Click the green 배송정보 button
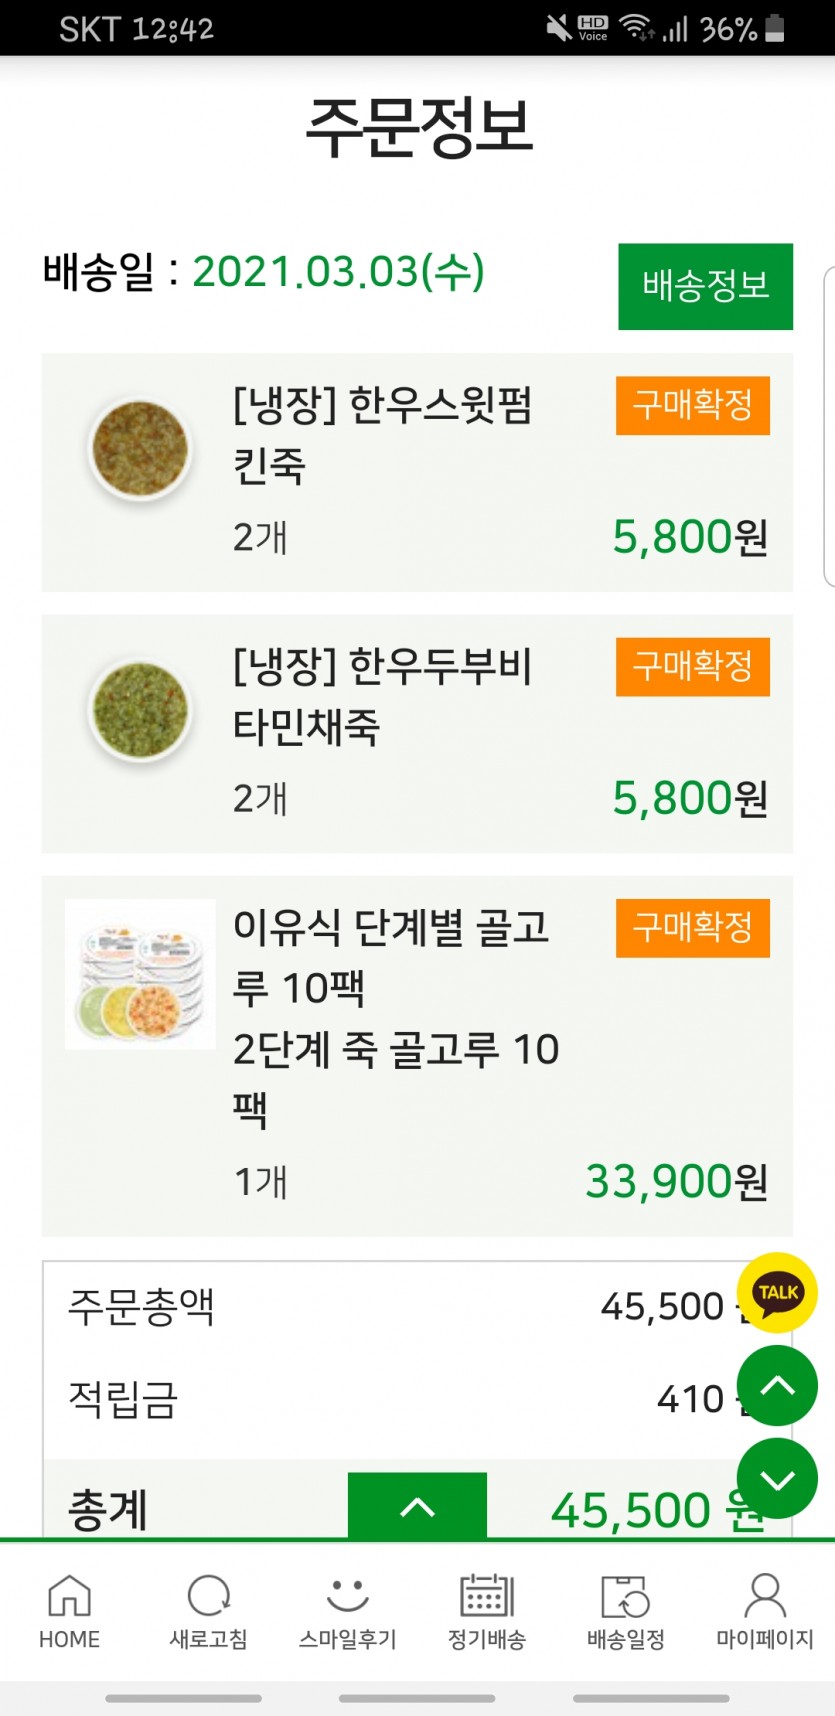This screenshot has width=835, height=1716. (705, 286)
